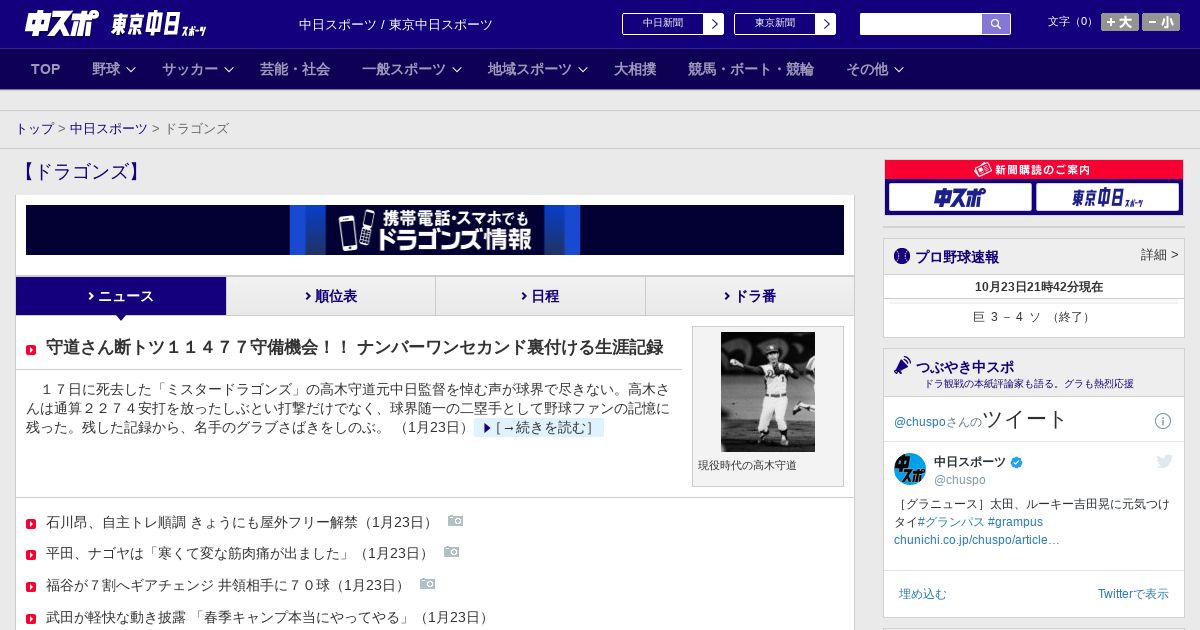Click camera icon beside 福谷 article
1200x630 pixels.
click(428, 584)
